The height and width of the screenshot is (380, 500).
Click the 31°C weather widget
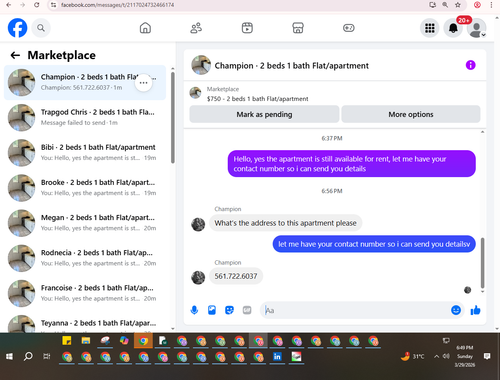click(x=413, y=356)
